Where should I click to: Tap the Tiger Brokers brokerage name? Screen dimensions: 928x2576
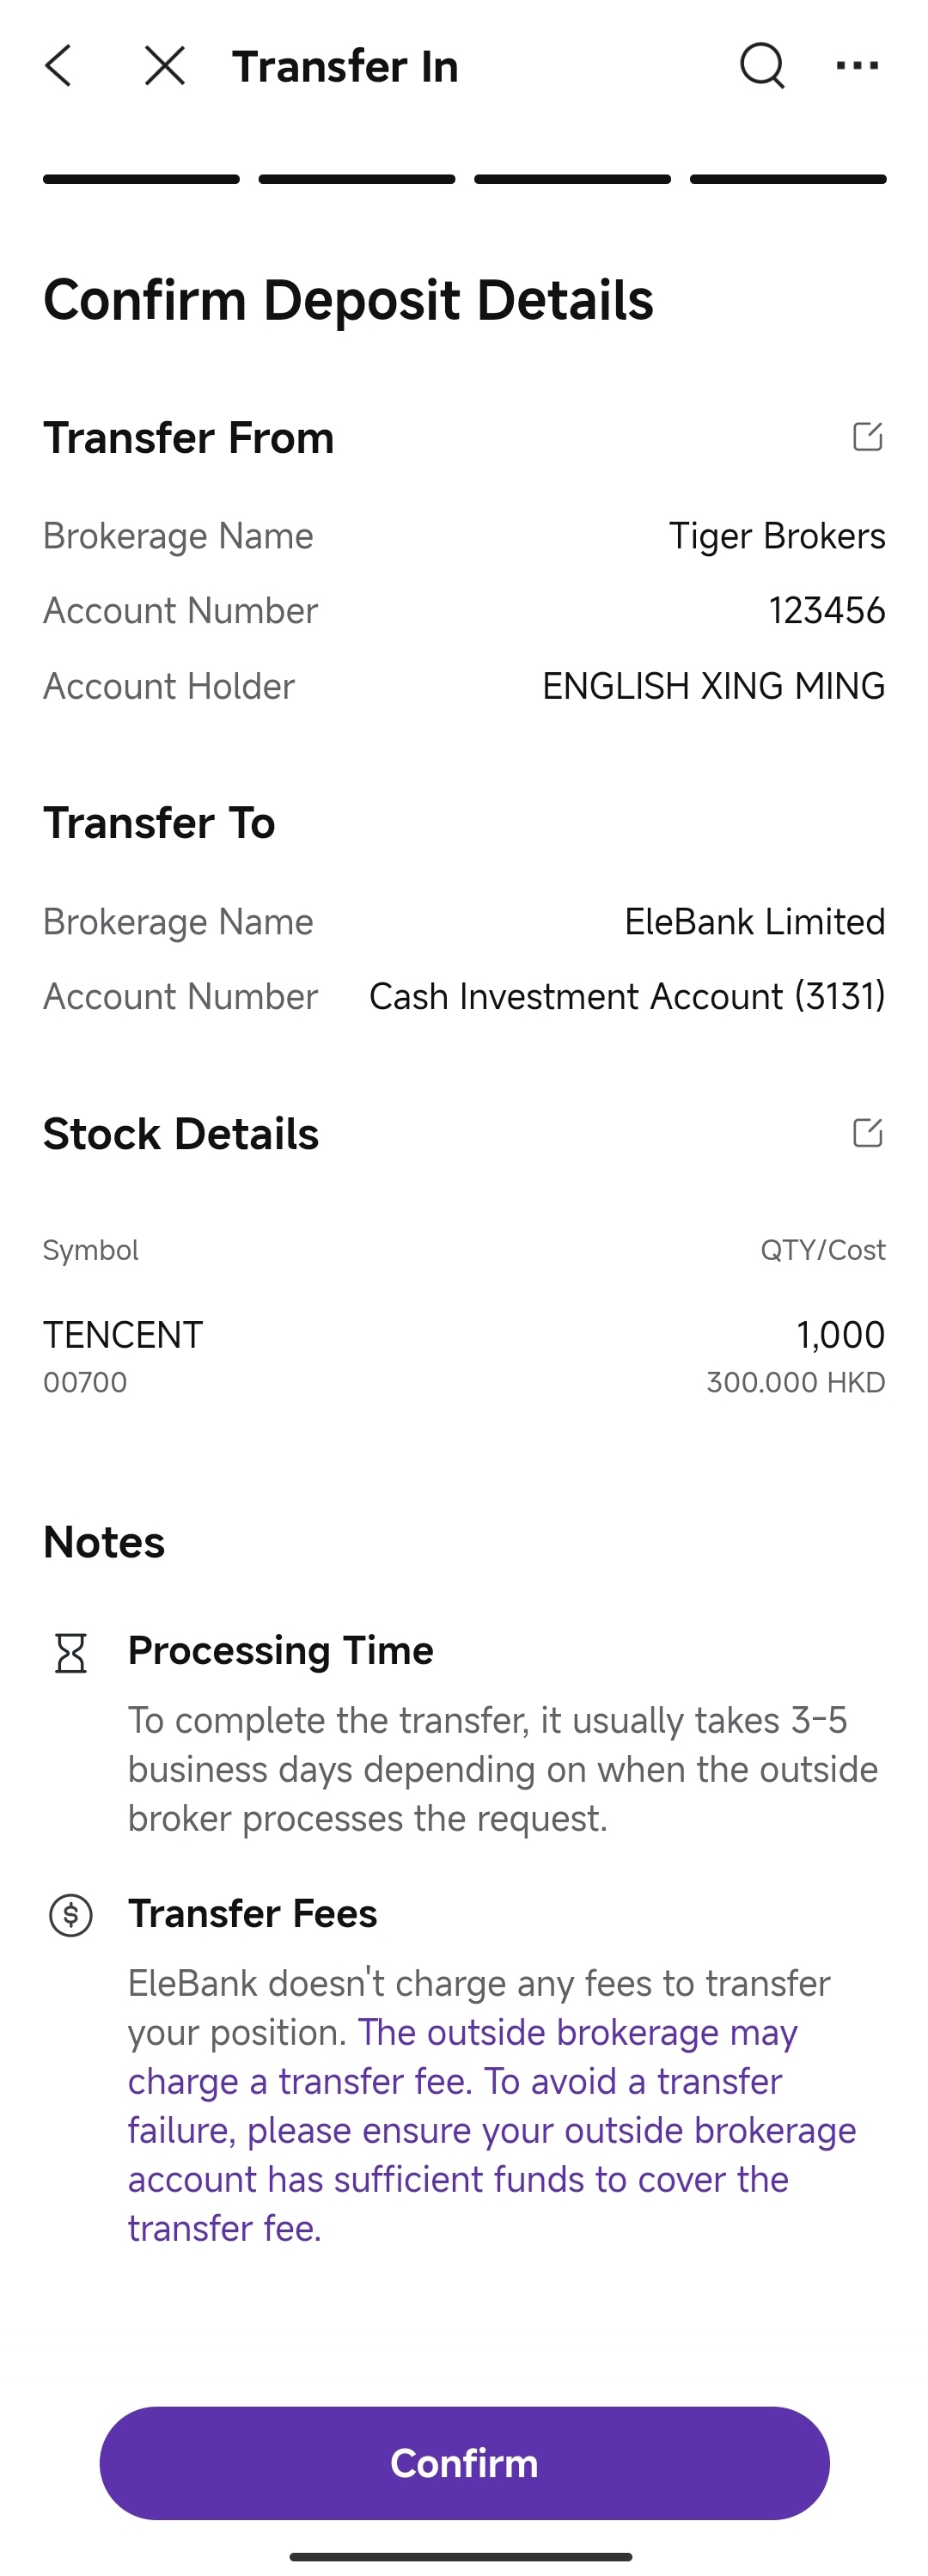[776, 536]
